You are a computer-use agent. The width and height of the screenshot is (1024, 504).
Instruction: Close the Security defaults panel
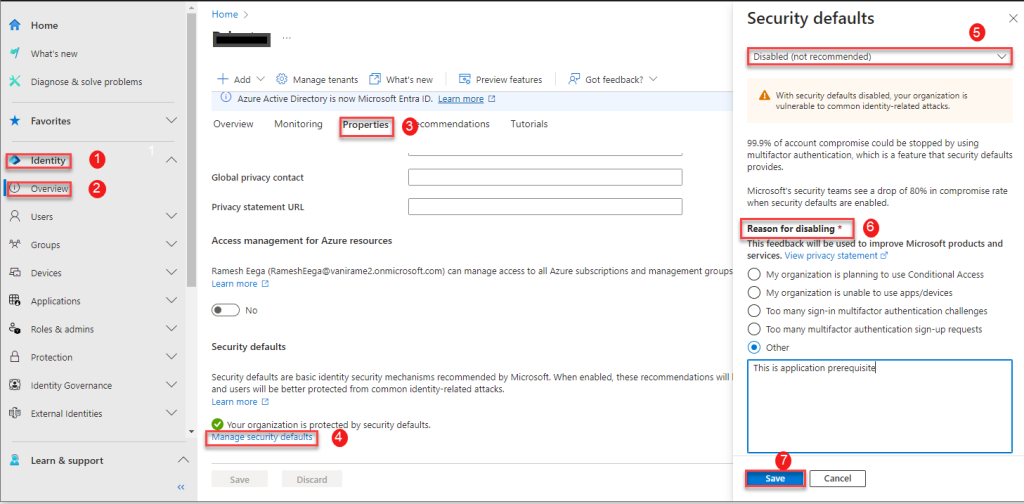click(1013, 19)
